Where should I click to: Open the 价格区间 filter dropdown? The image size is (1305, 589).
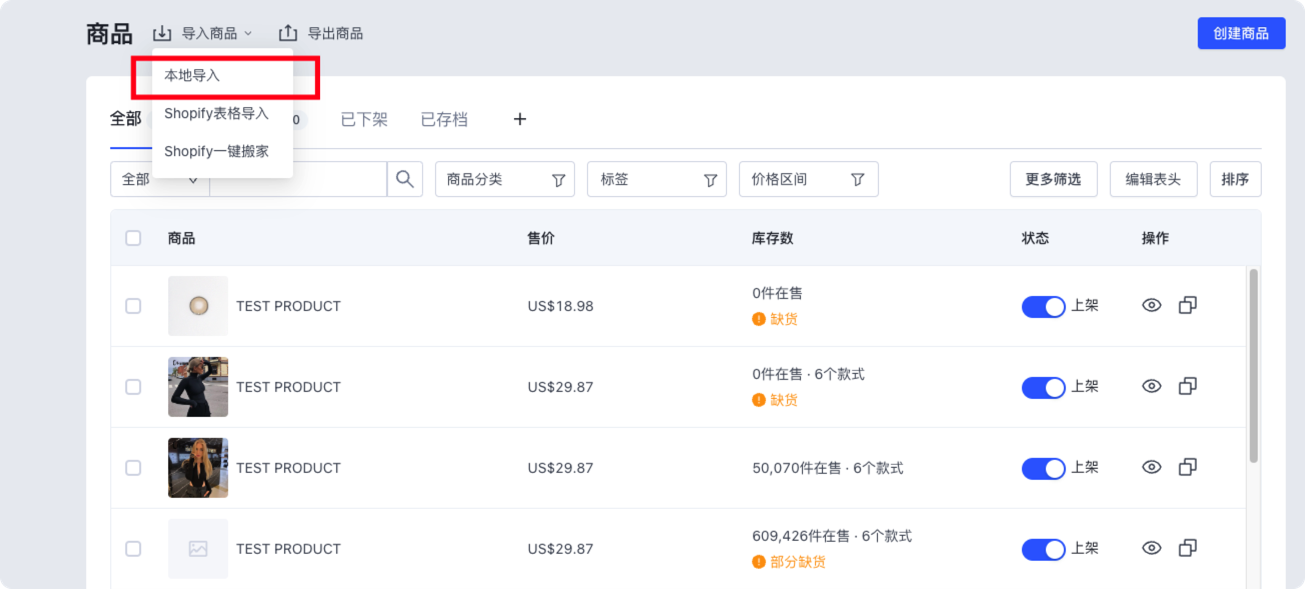[x=809, y=179]
